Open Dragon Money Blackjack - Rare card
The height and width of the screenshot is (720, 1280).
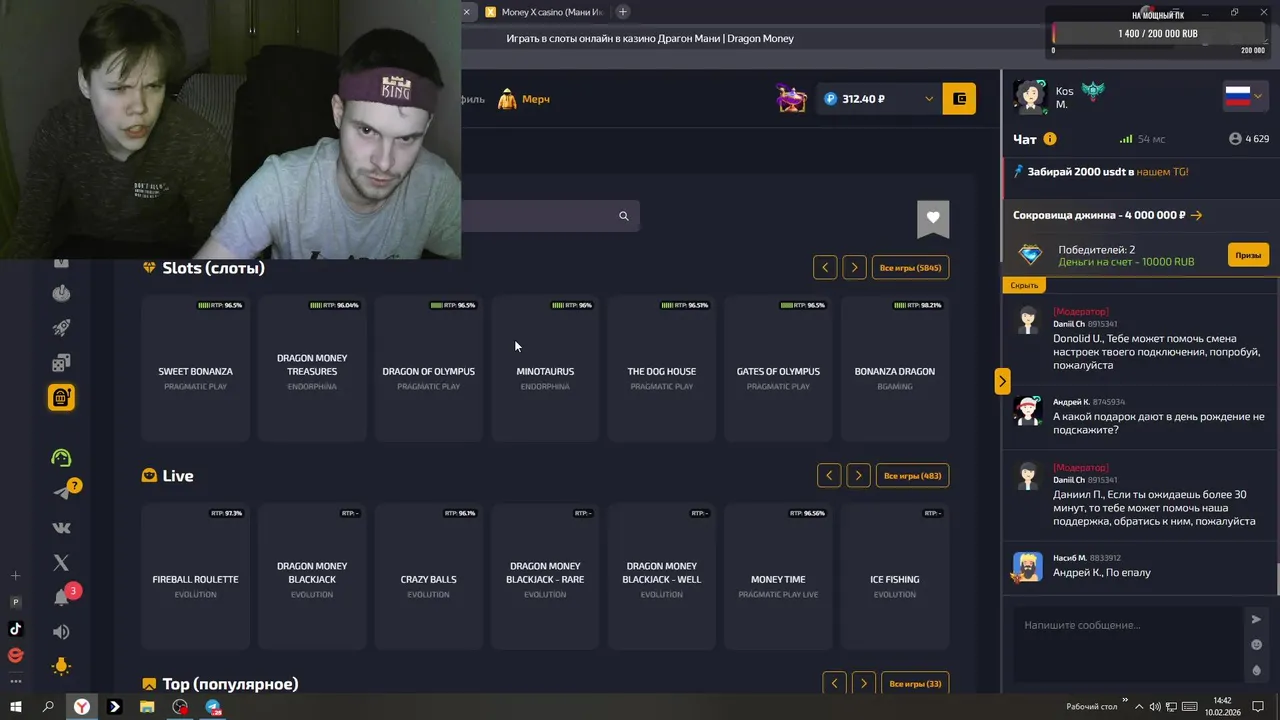tap(545, 577)
